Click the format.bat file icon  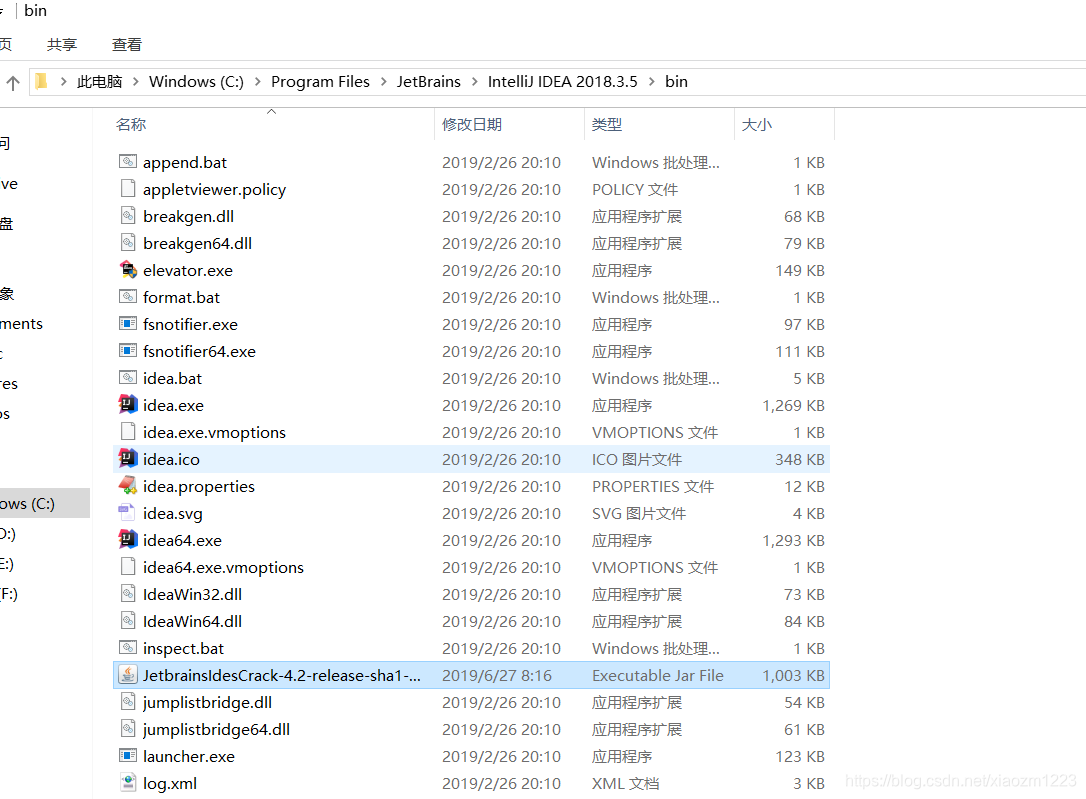click(127, 297)
